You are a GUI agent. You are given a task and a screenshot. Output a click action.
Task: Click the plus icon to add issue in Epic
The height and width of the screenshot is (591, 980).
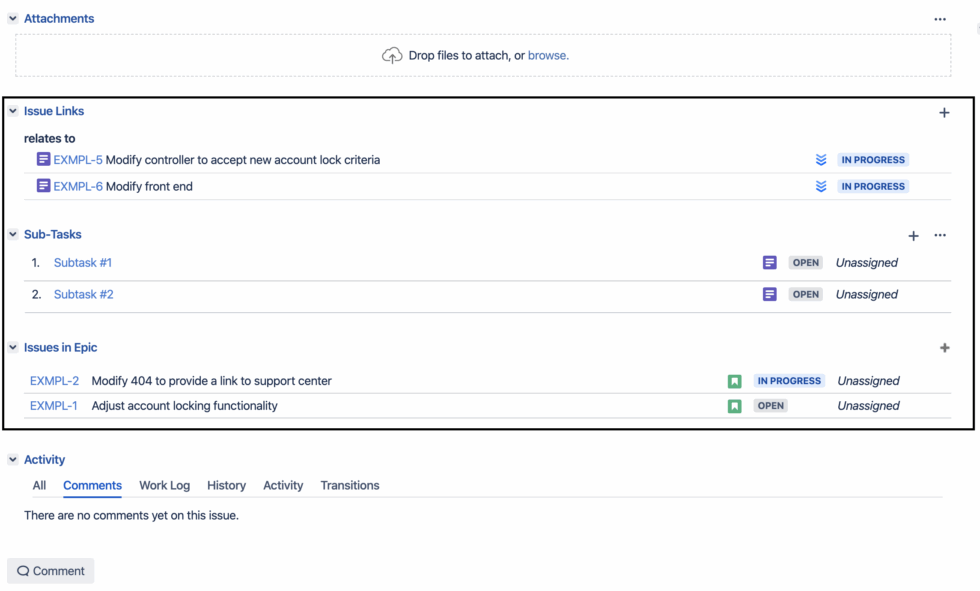[x=944, y=347]
